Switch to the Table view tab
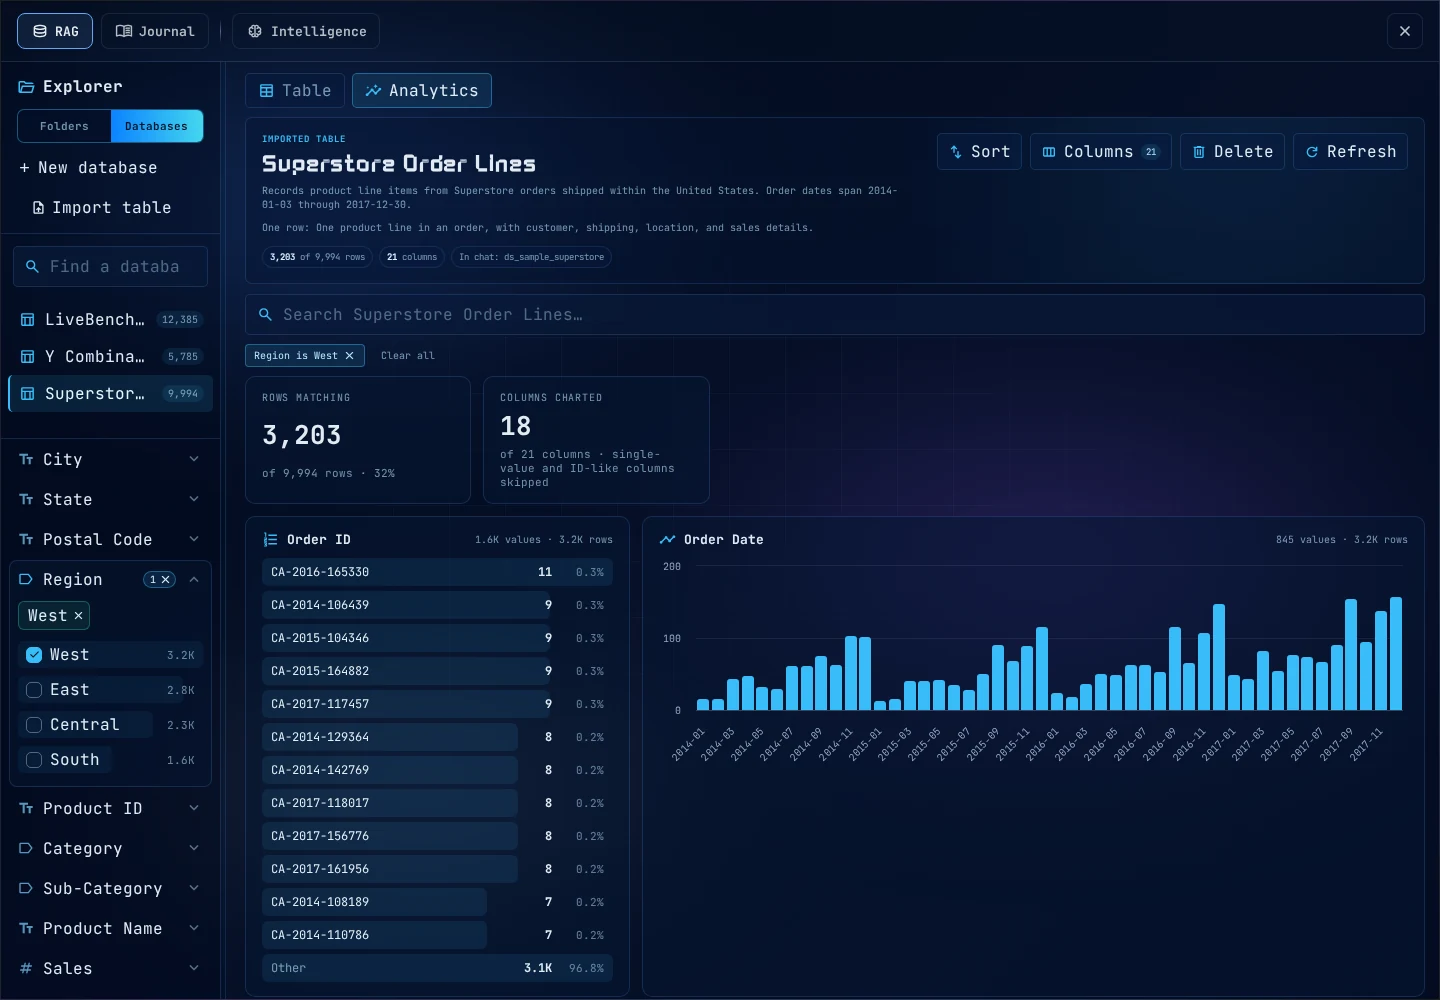The image size is (1440, 1000). 295,91
